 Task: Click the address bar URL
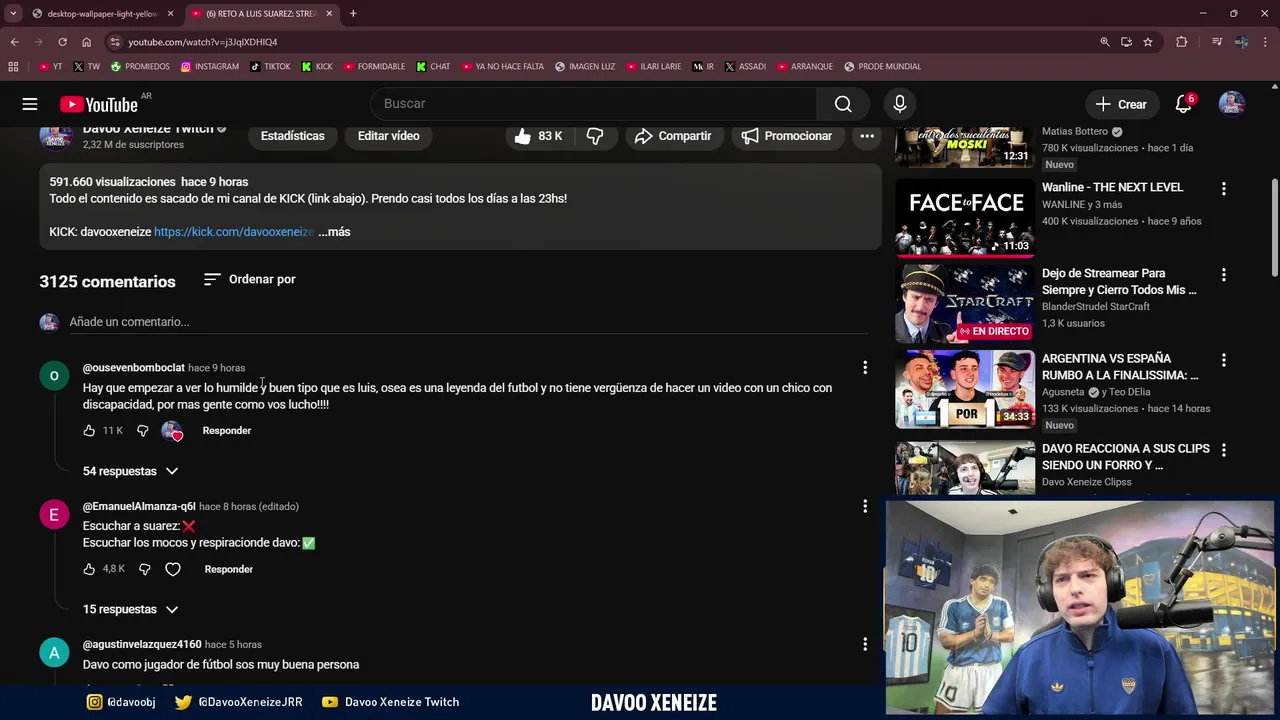point(203,42)
